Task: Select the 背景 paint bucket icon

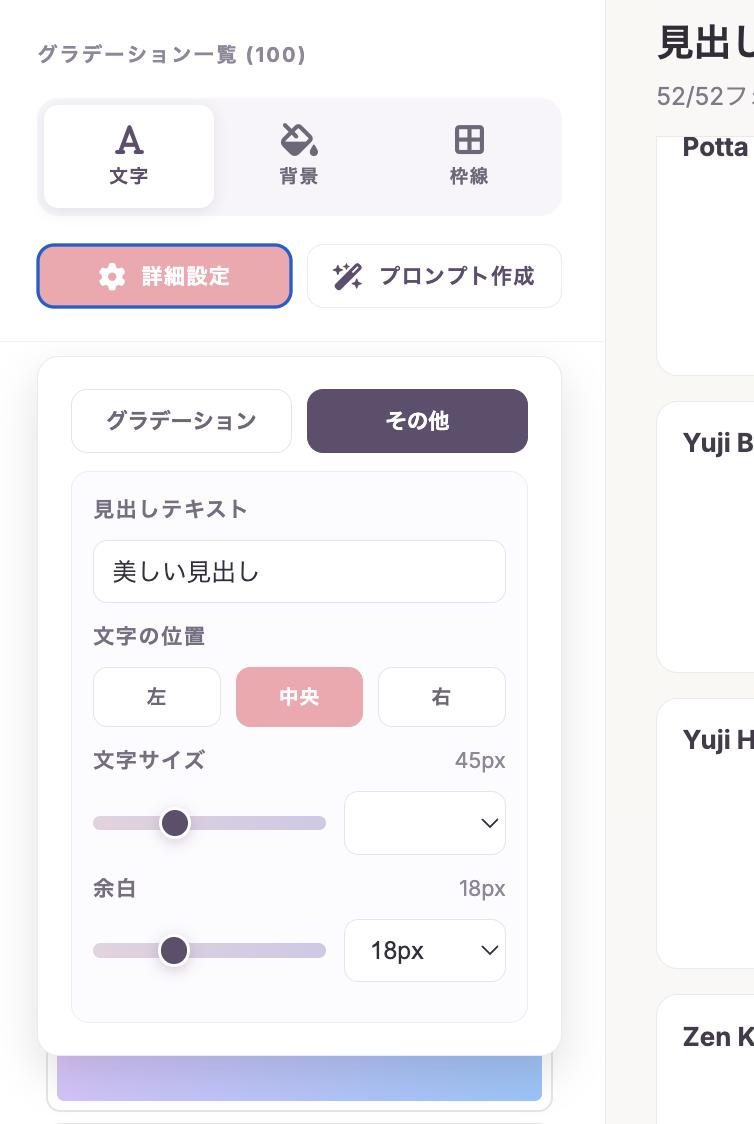Action: pyautogui.click(x=299, y=140)
